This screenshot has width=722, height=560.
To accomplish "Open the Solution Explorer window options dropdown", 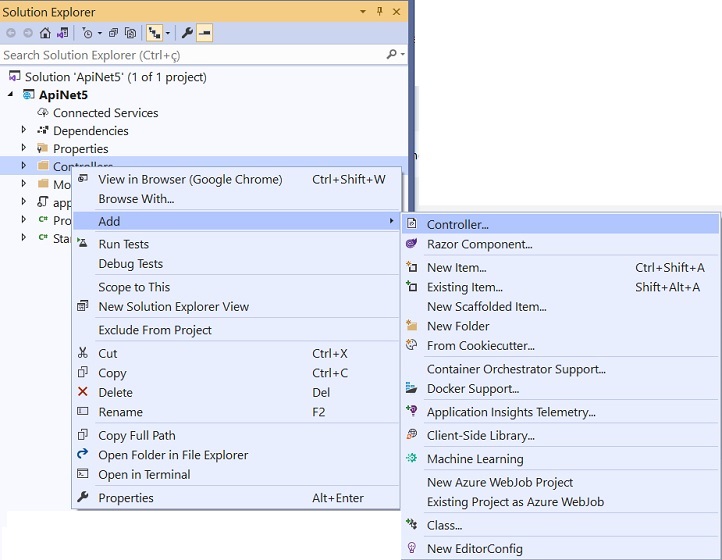I will pyautogui.click(x=363, y=12).
